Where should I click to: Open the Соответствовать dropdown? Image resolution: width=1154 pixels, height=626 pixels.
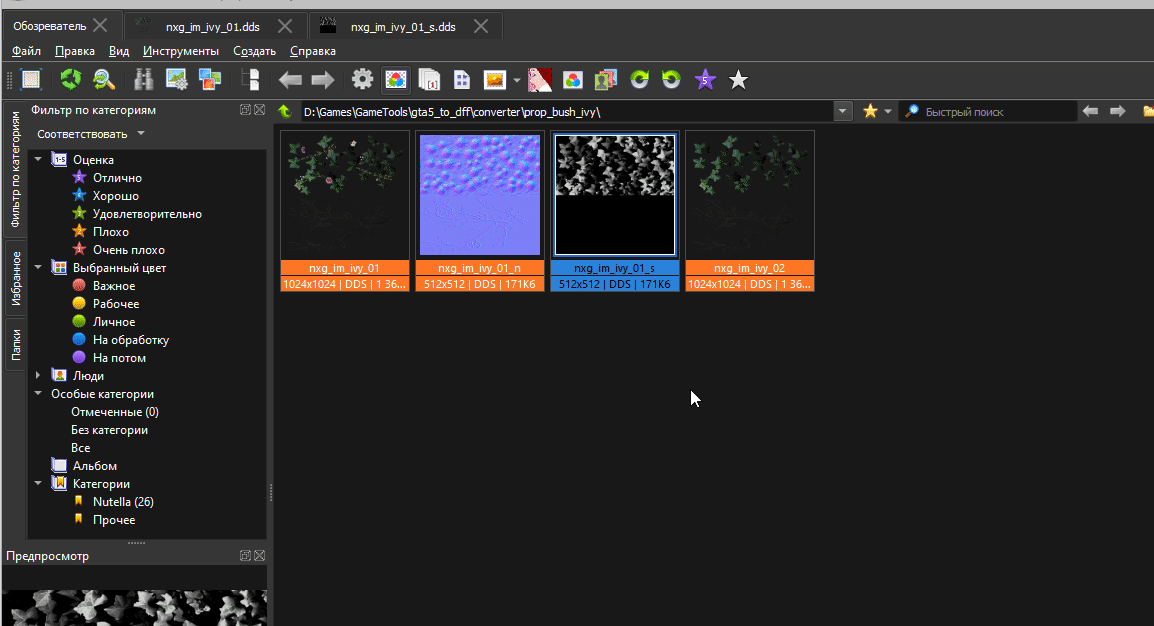[x=90, y=134]
